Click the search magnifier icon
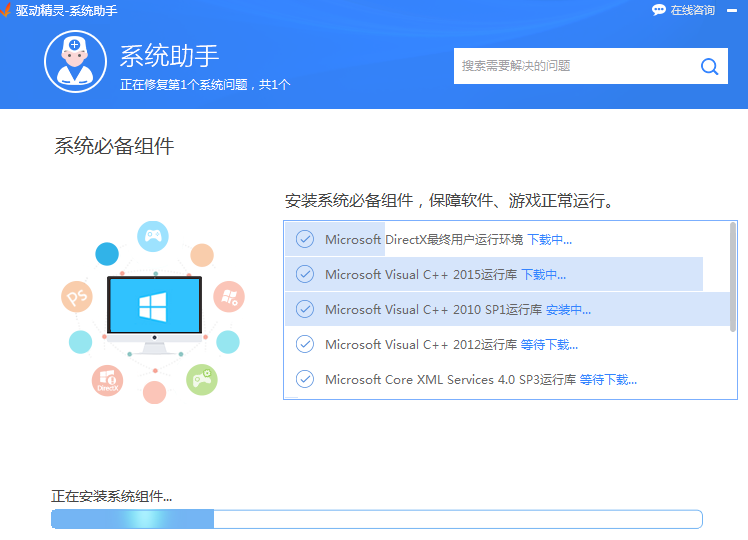This screenshot has height=540, width=748. [709, 66]
